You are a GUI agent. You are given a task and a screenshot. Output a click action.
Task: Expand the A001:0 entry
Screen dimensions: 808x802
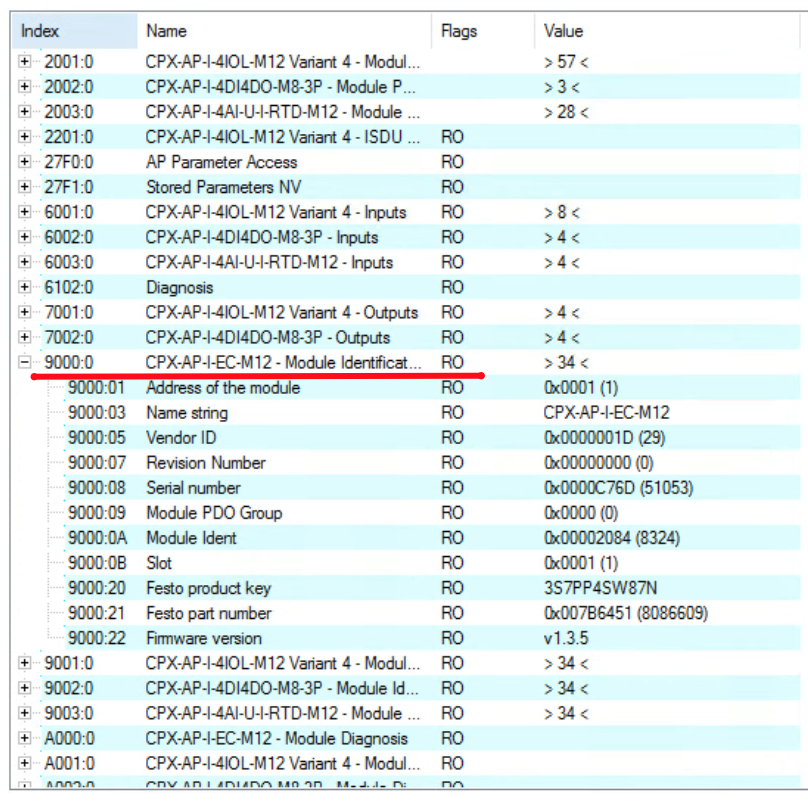24,763
